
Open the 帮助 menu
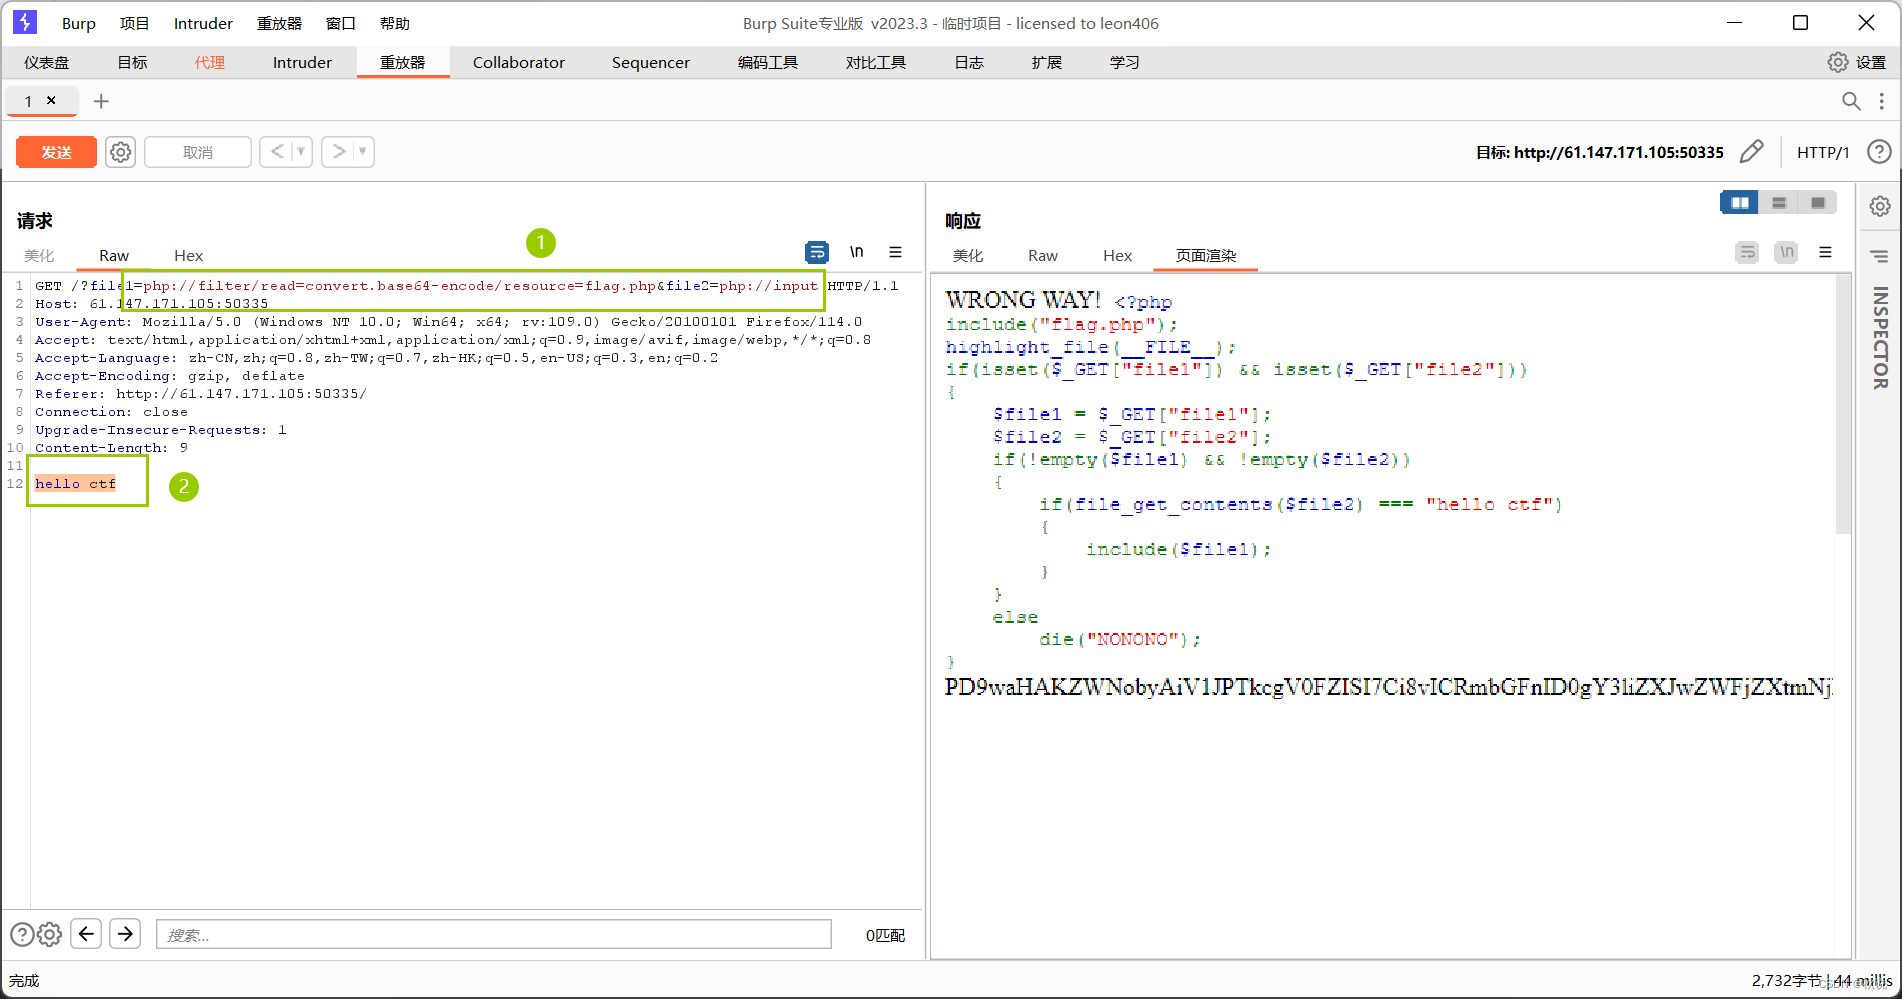tap(395, 23)
